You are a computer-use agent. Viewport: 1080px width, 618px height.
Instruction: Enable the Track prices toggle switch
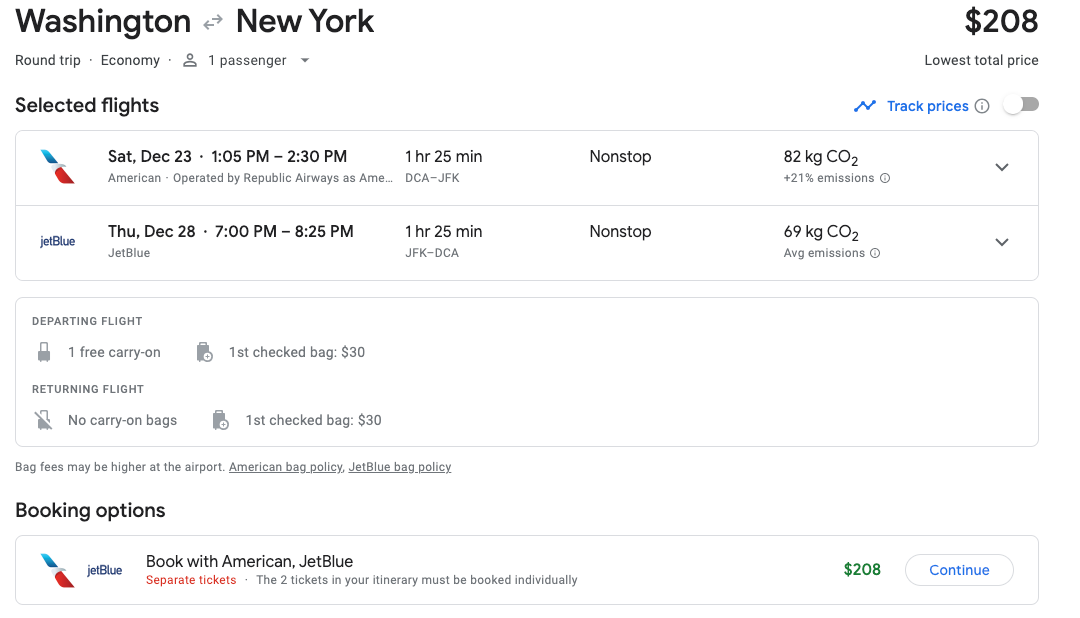(1020, 103)
